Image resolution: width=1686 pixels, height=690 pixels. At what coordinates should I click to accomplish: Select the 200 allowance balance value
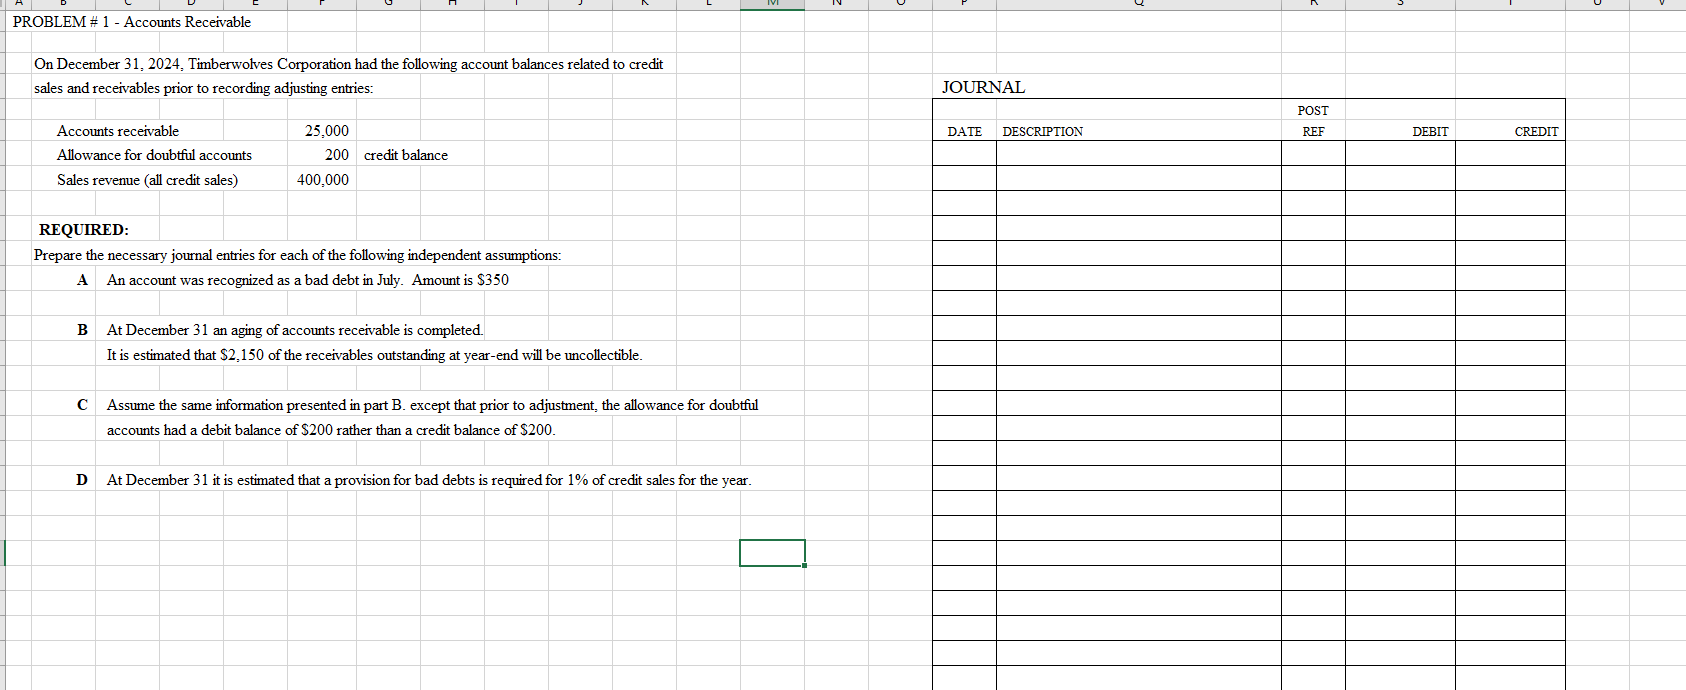pos(337,155)
